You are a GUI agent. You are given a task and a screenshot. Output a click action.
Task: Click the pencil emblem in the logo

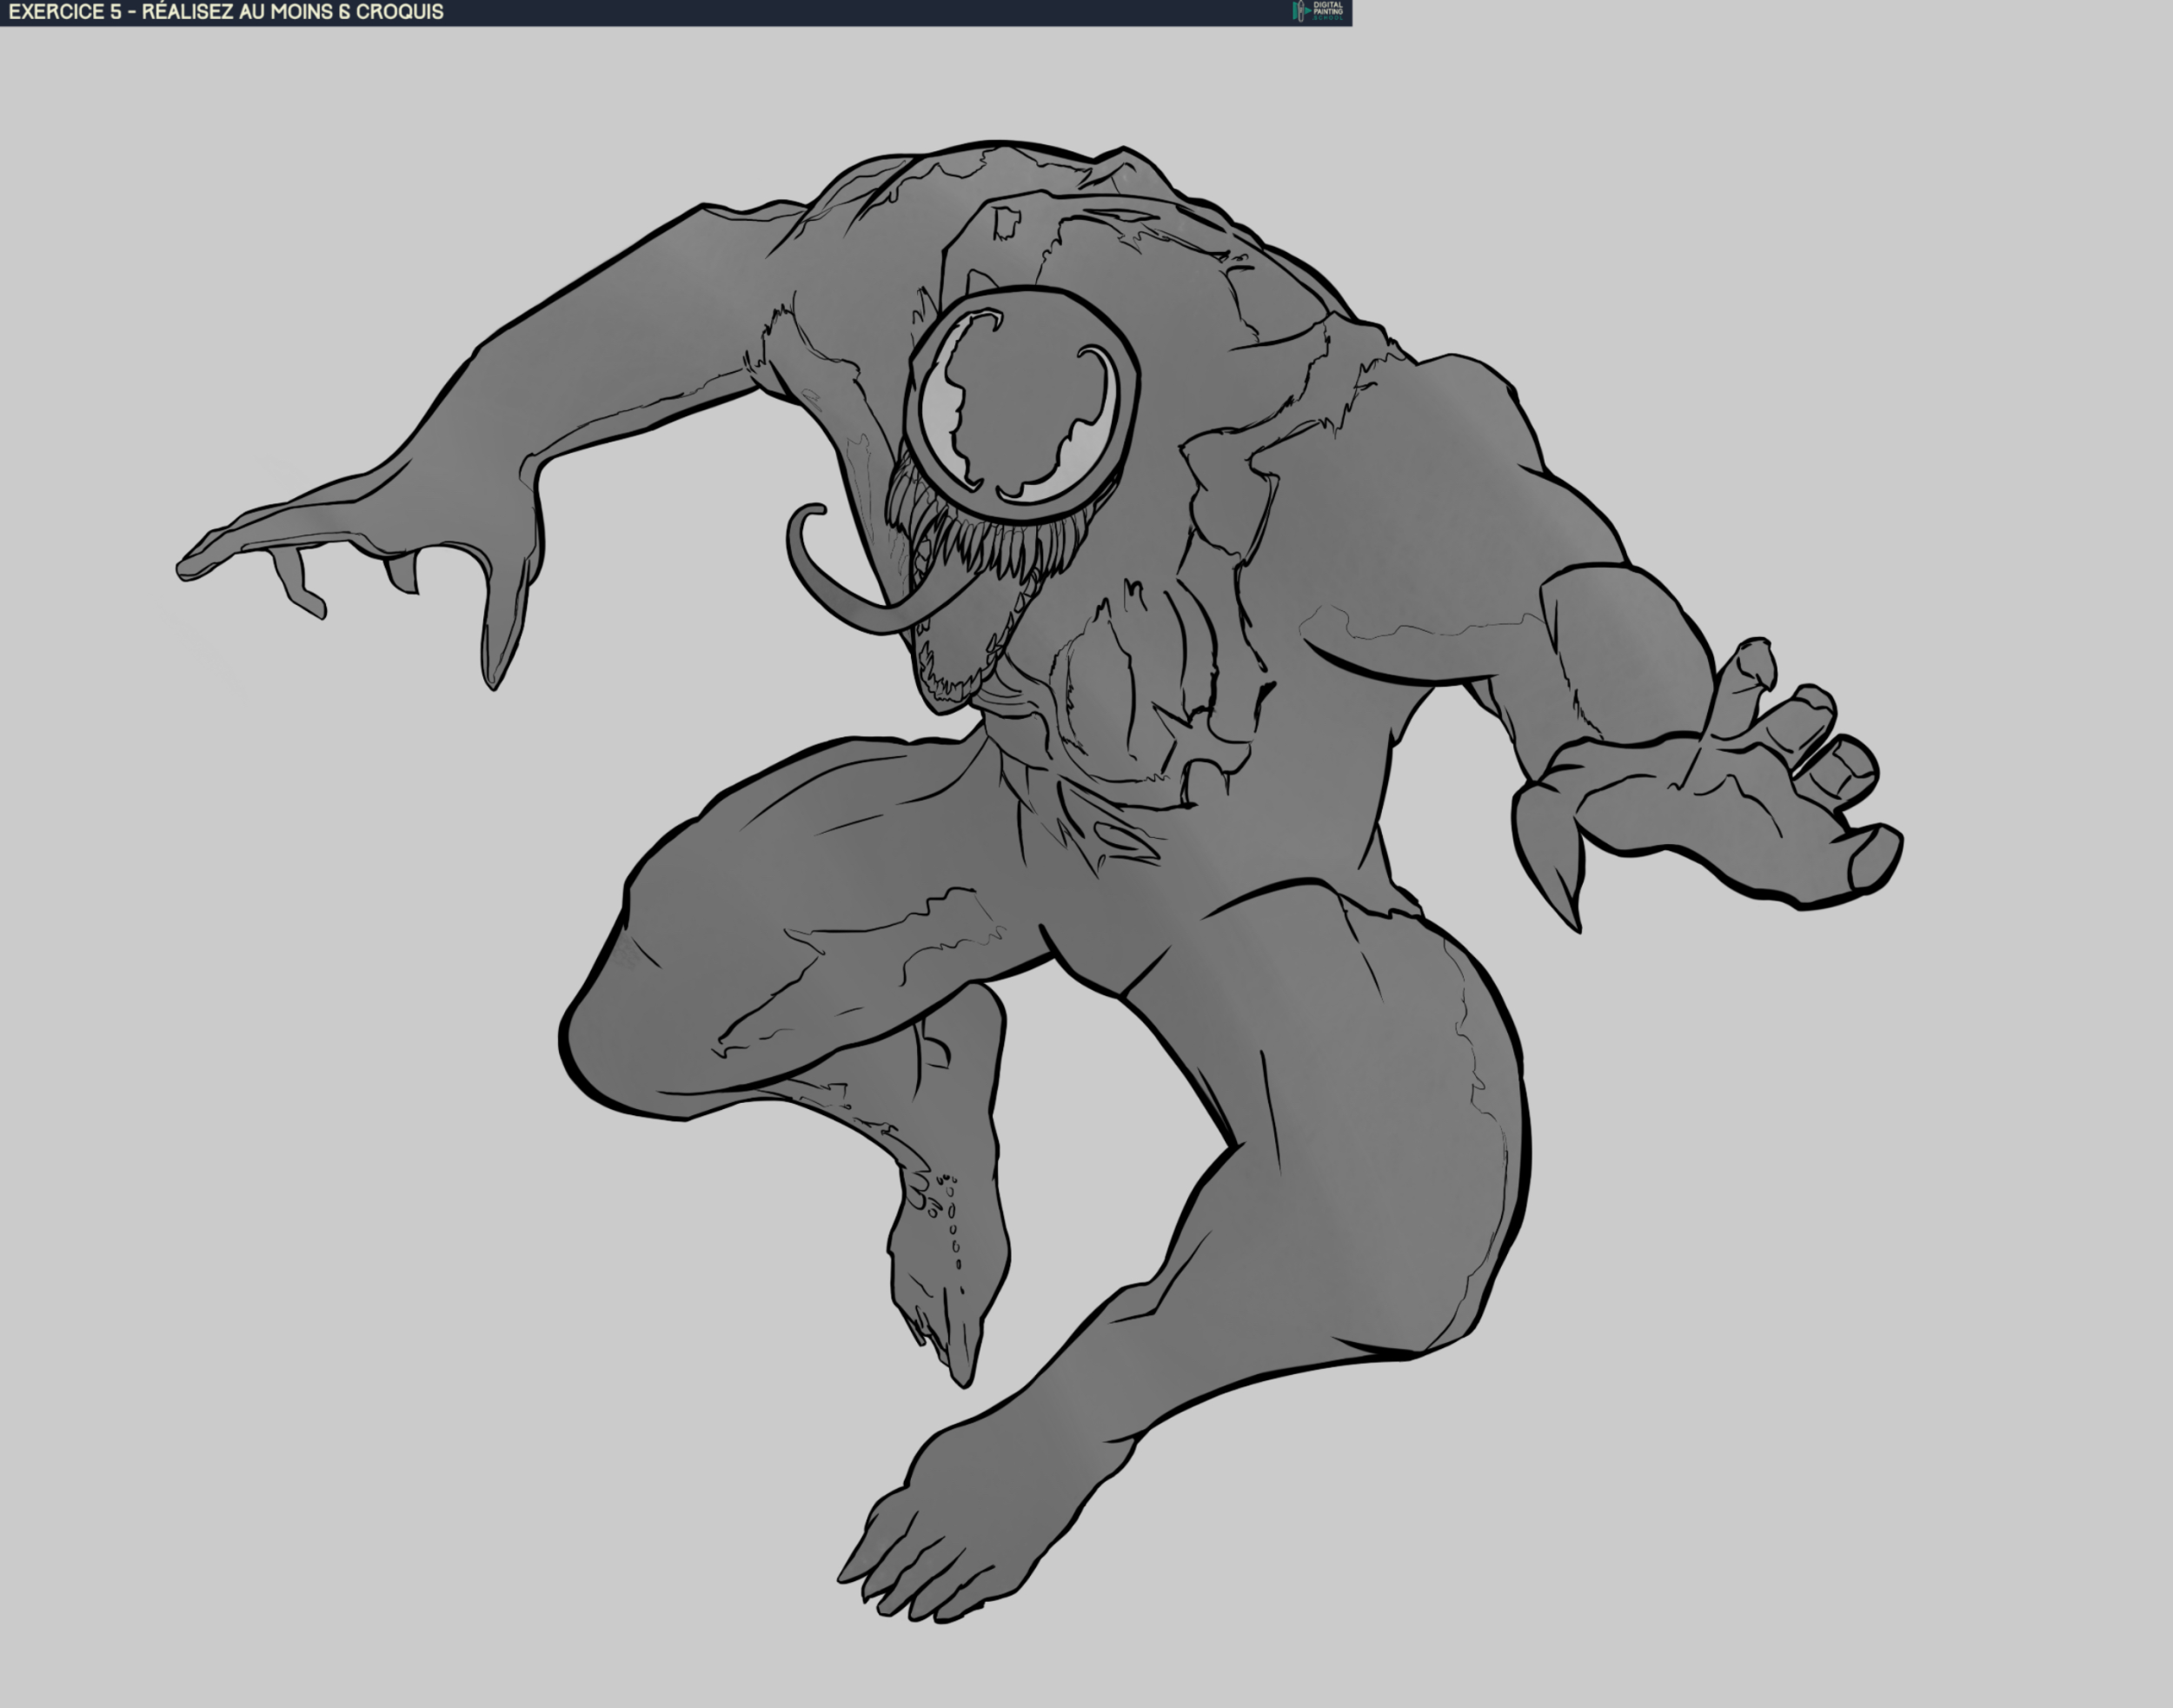click(x=1301, y=11)
